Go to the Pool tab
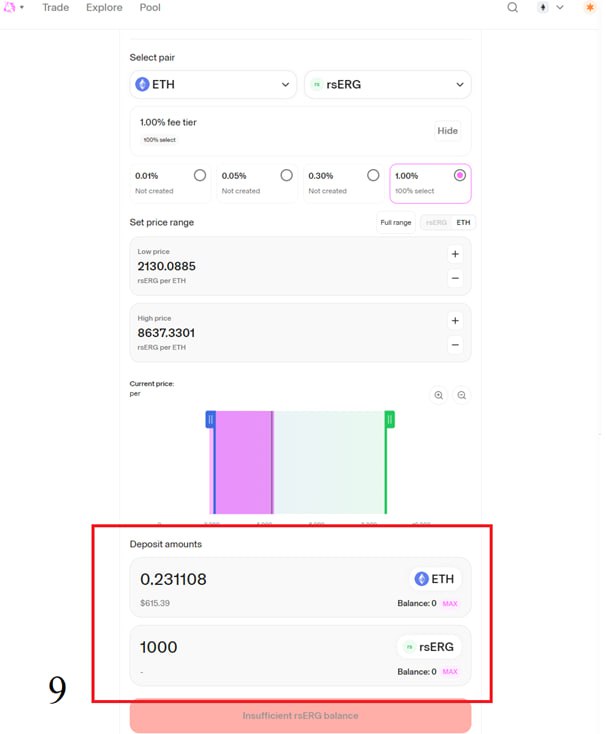Viewport: 606px width, 734px height. point(150,8)
